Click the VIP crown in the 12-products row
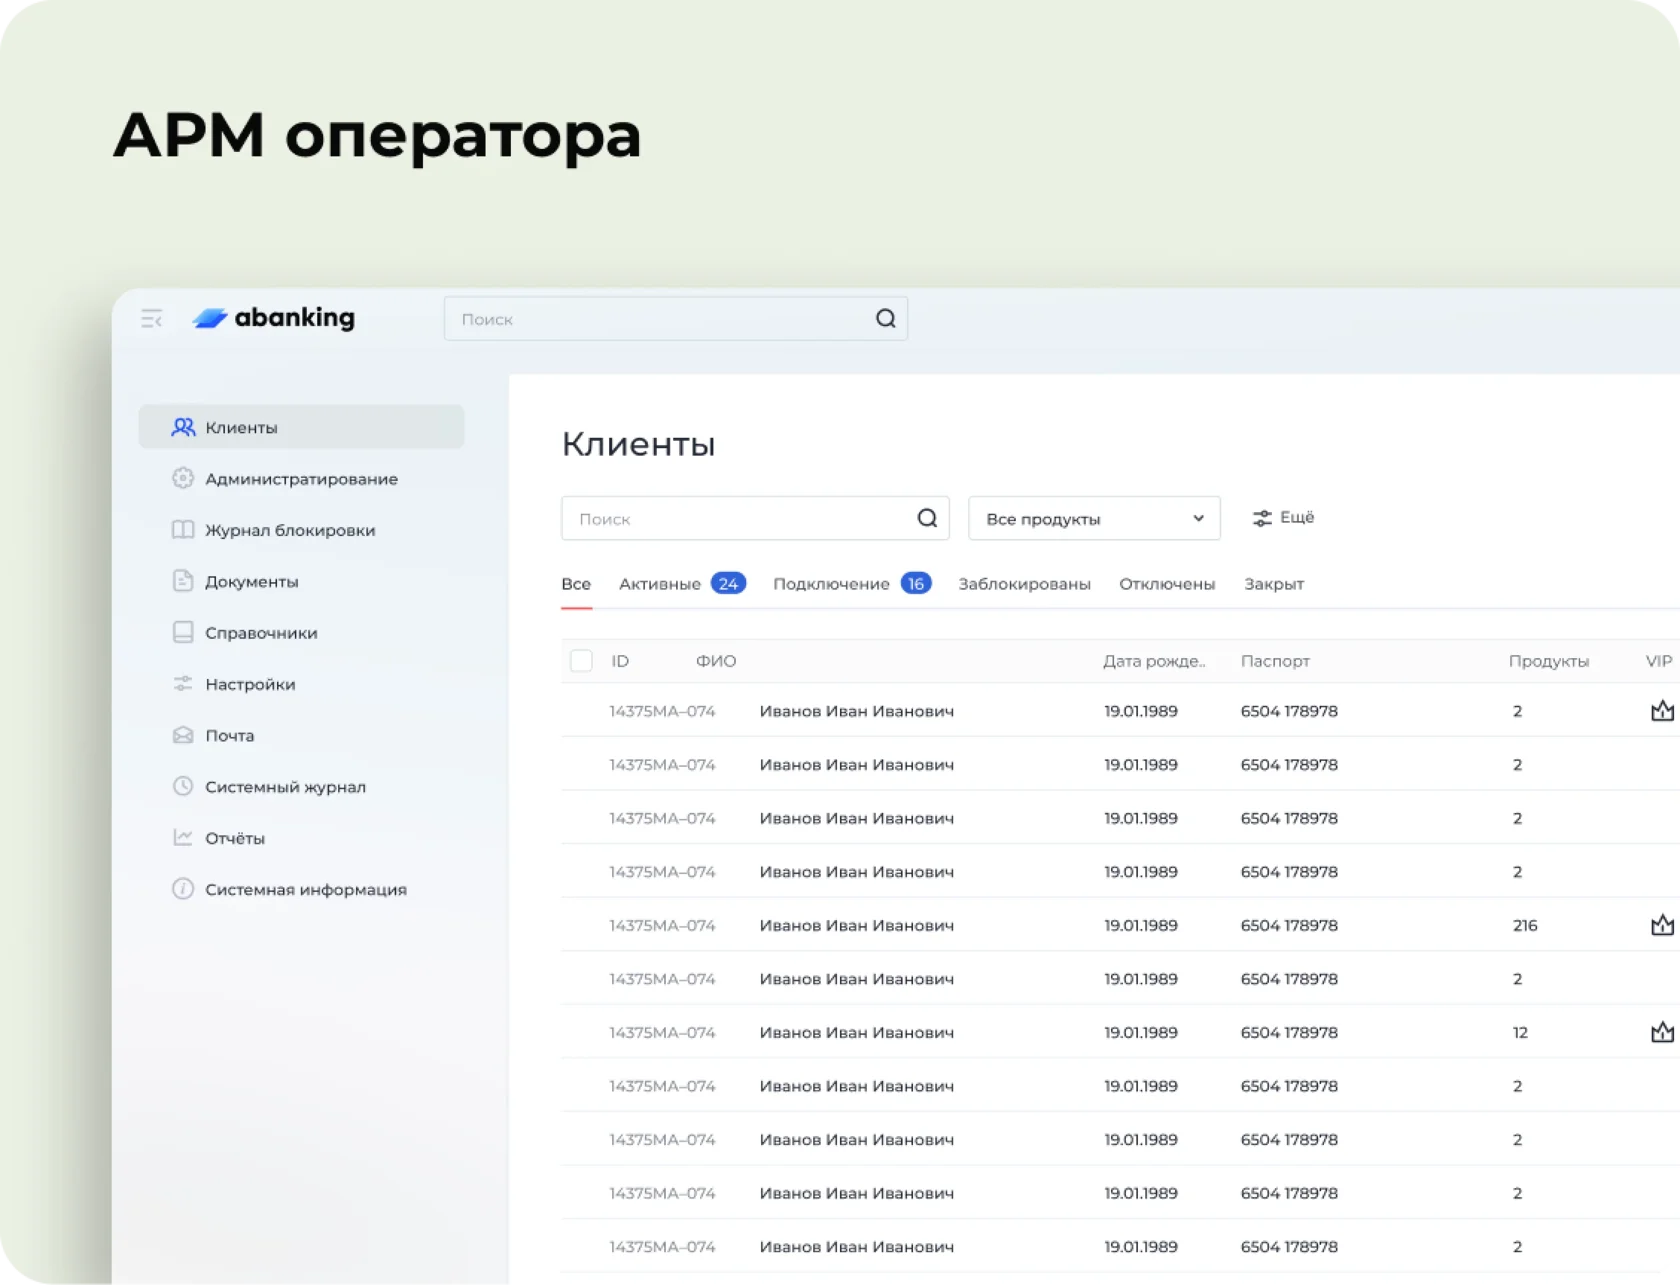 click(1662, 1032)
